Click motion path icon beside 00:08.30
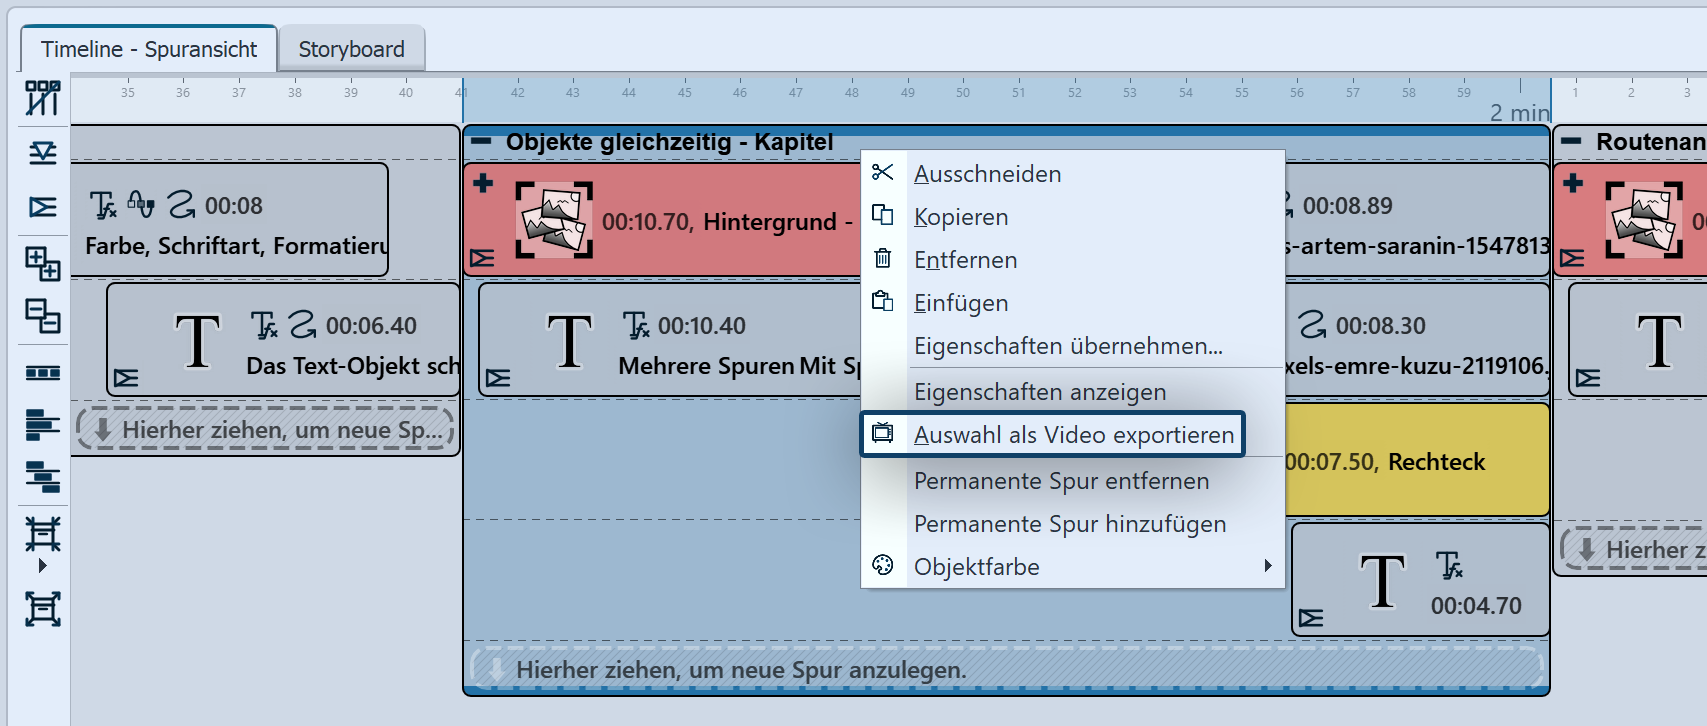 click(x=1312, y=324)
